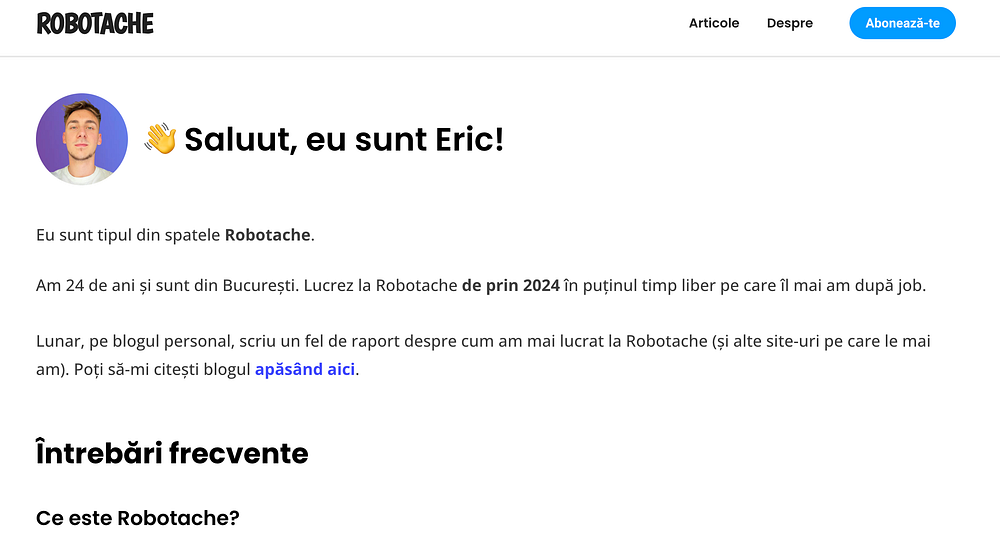Screen dimensions: 1000x557
Task: Click the paragraph starting with 'Lunar, pe blogul personal'
Action: point(400,341)
